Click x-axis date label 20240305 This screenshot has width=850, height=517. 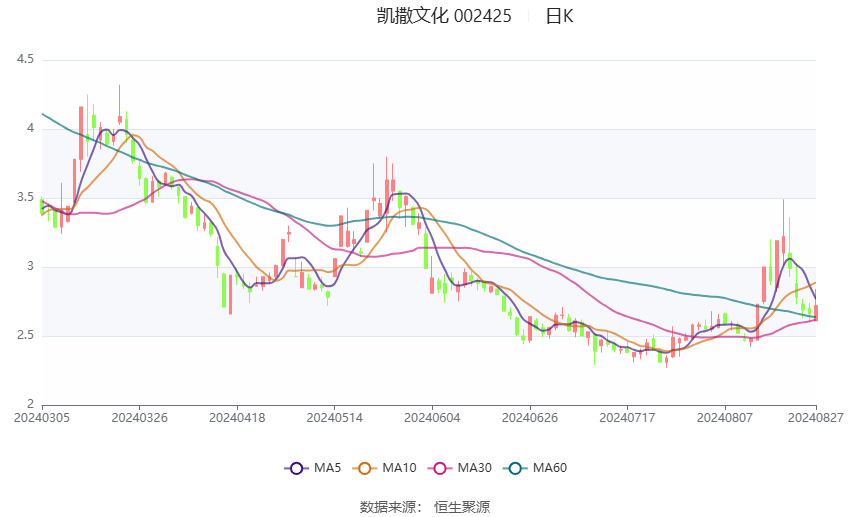[x=42, y=418]
